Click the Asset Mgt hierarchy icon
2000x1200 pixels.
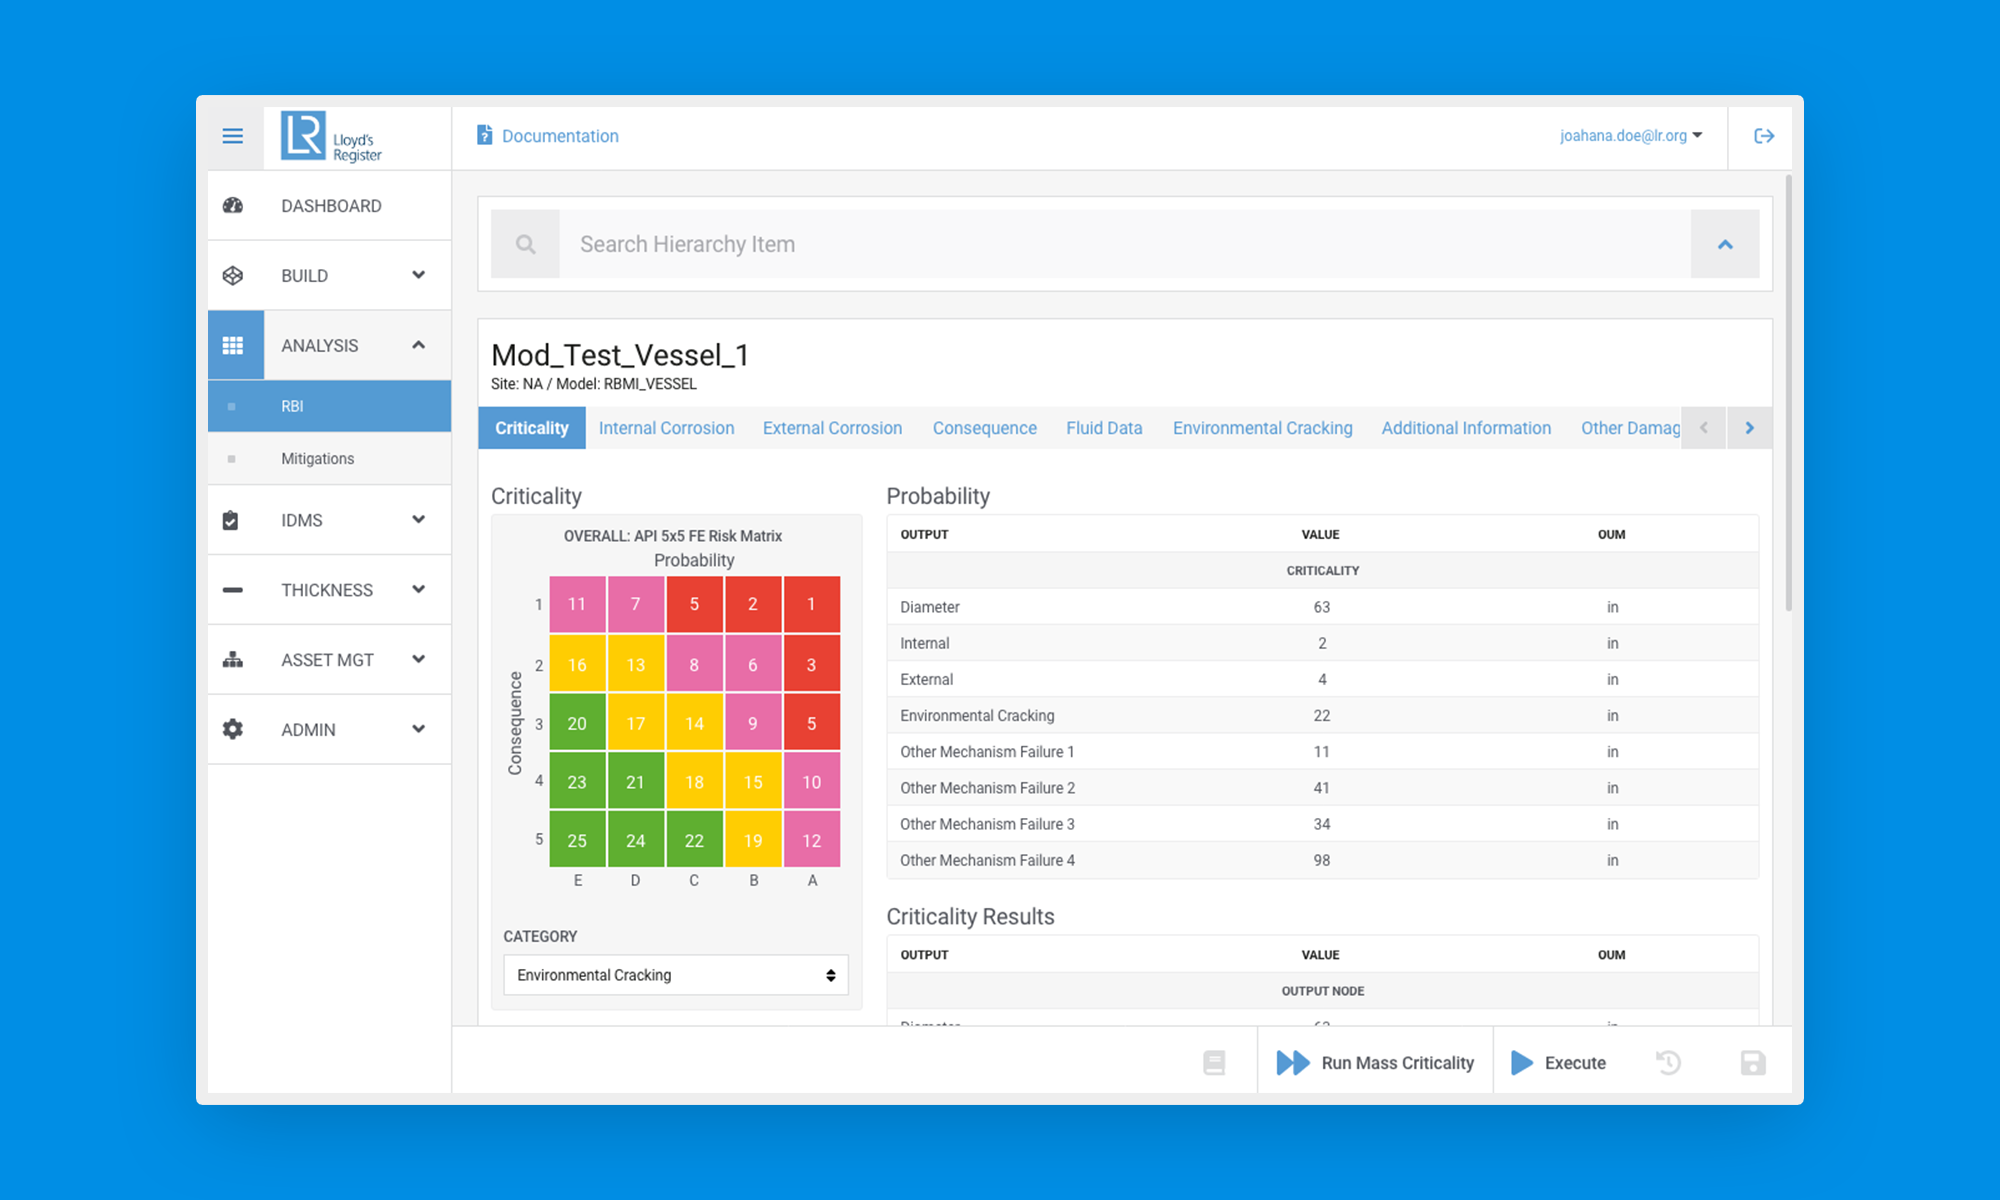tap(233, 660)
